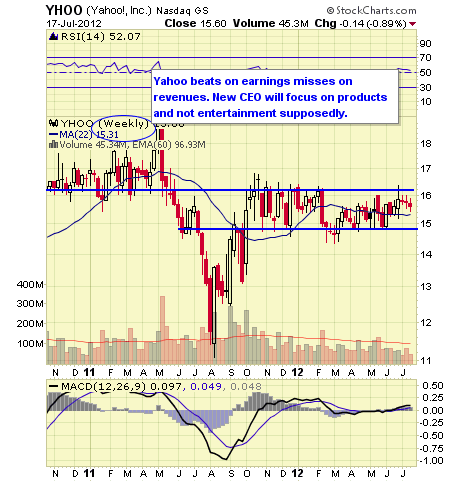Click the -0.50 MACD axis label
Viewport: 460px width, 482px height.
[431, 436]
